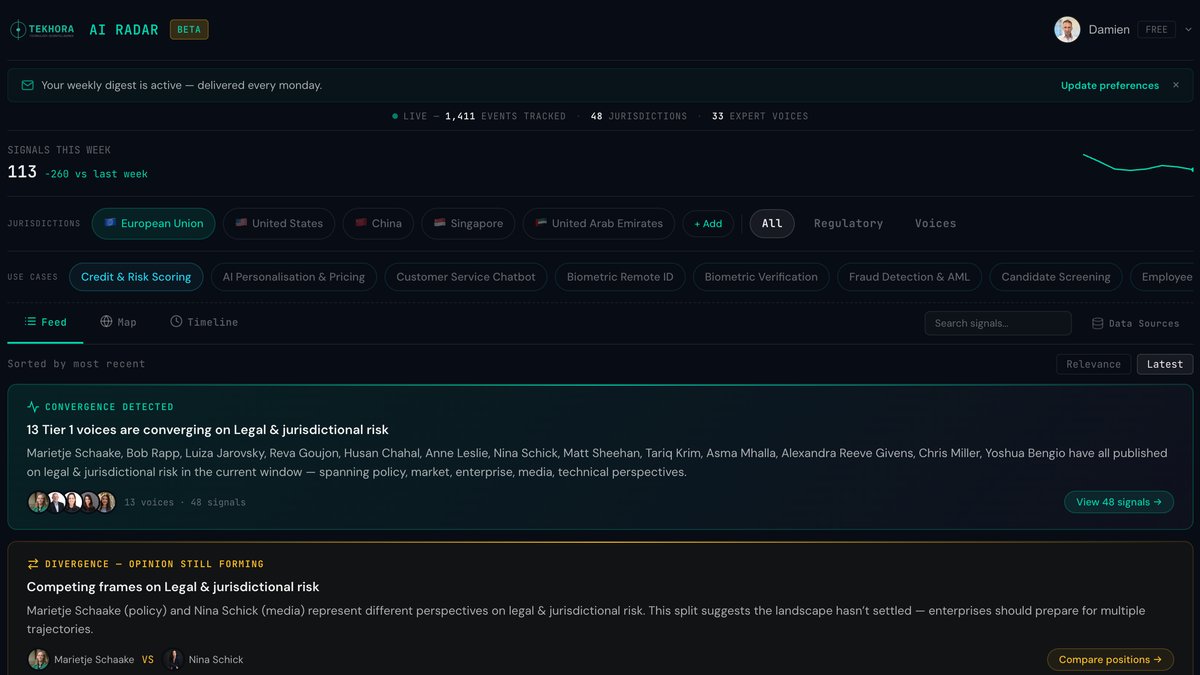Click Marietje Schaake's avatar in the divergence card
The image size is (1200, 675).
coord(38,659)
